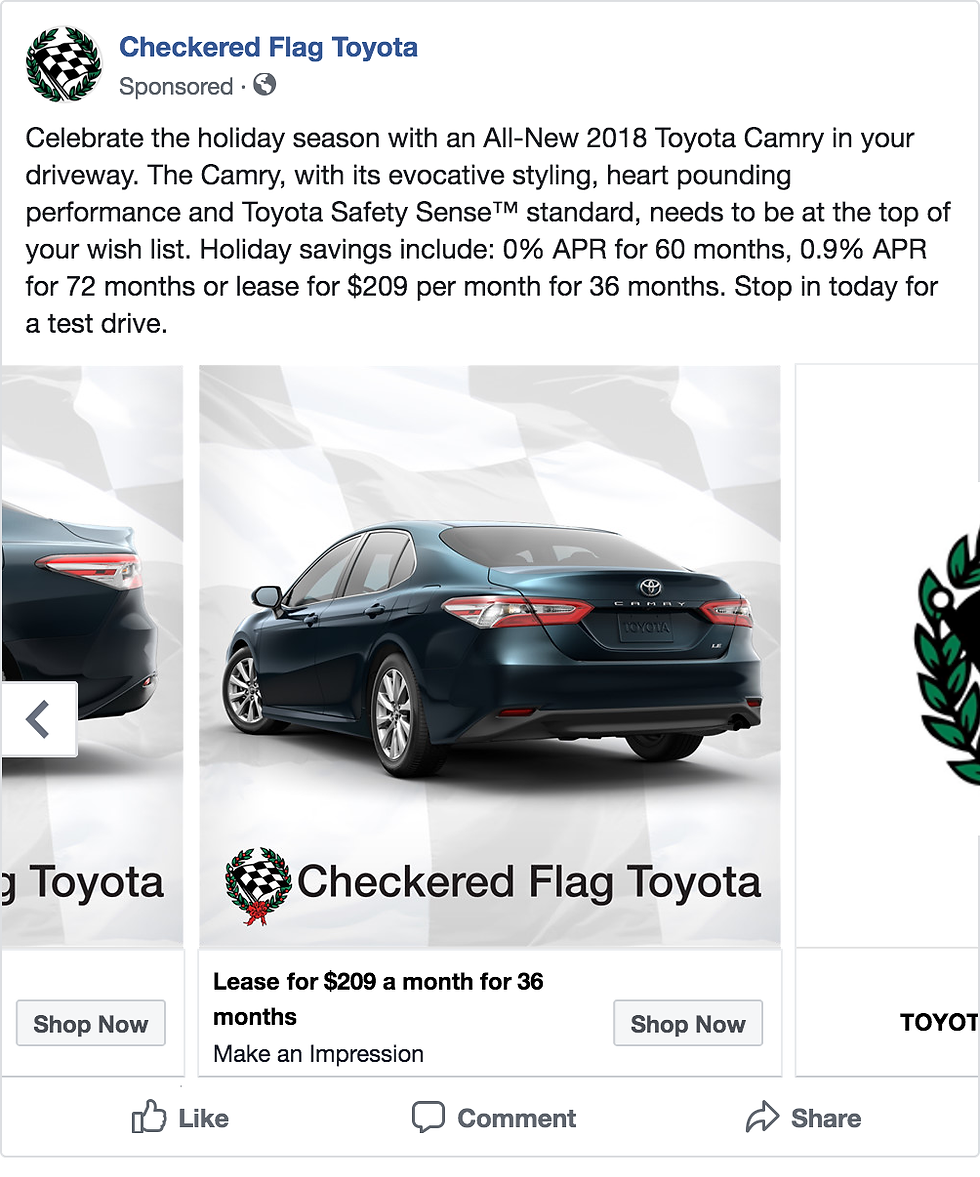
Task: Go to previous carousel card with left chevron
Action: click(x=38, y=719)
